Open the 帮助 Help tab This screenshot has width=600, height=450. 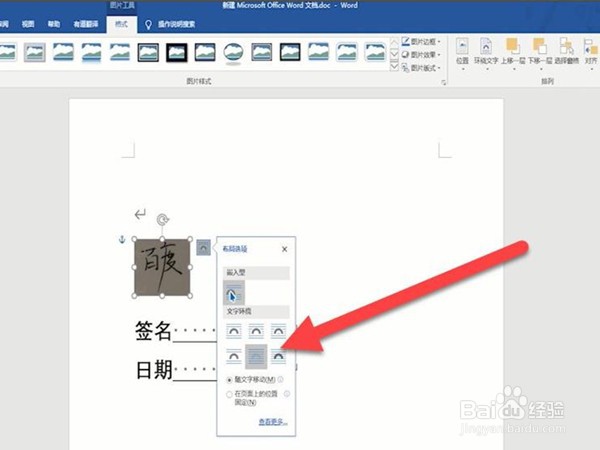[54, 24]
